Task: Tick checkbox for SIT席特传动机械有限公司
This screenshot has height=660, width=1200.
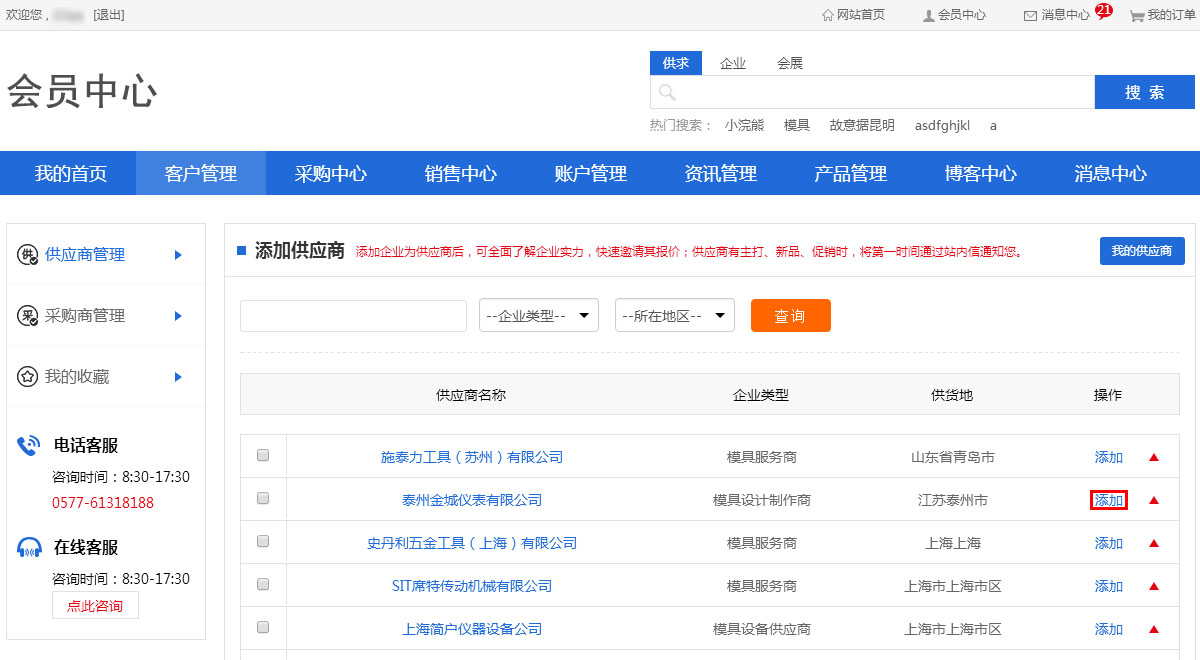Action: click(x=263, y=584)
